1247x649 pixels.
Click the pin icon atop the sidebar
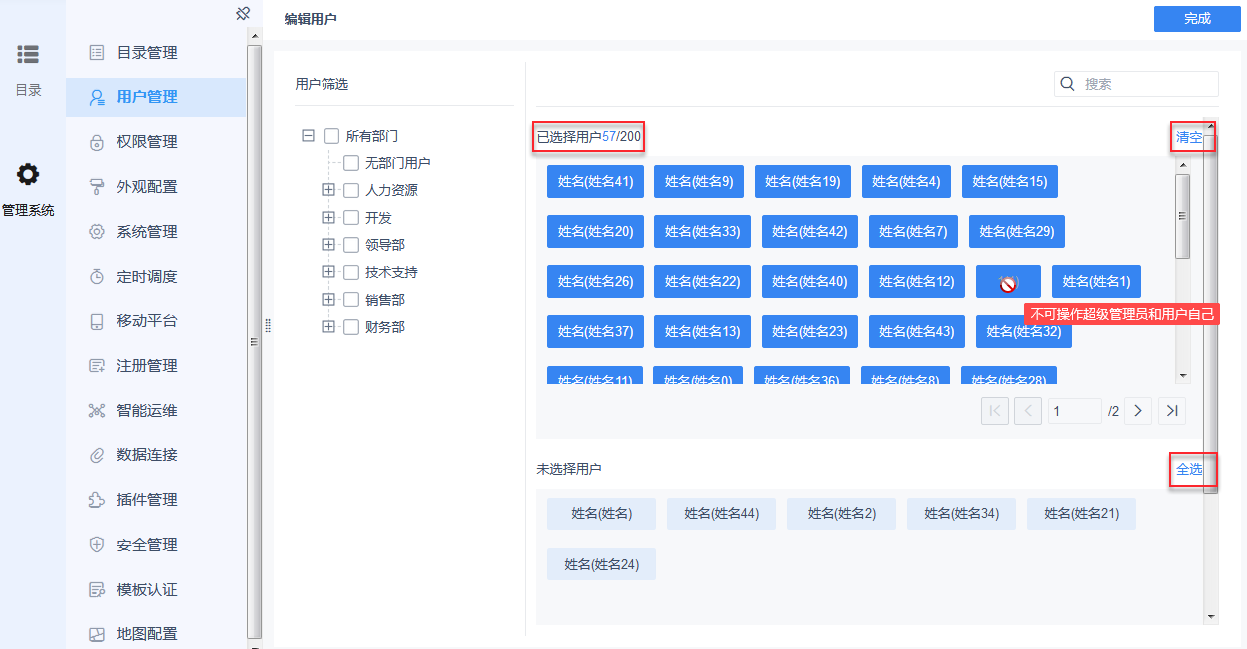coord(242,14)
